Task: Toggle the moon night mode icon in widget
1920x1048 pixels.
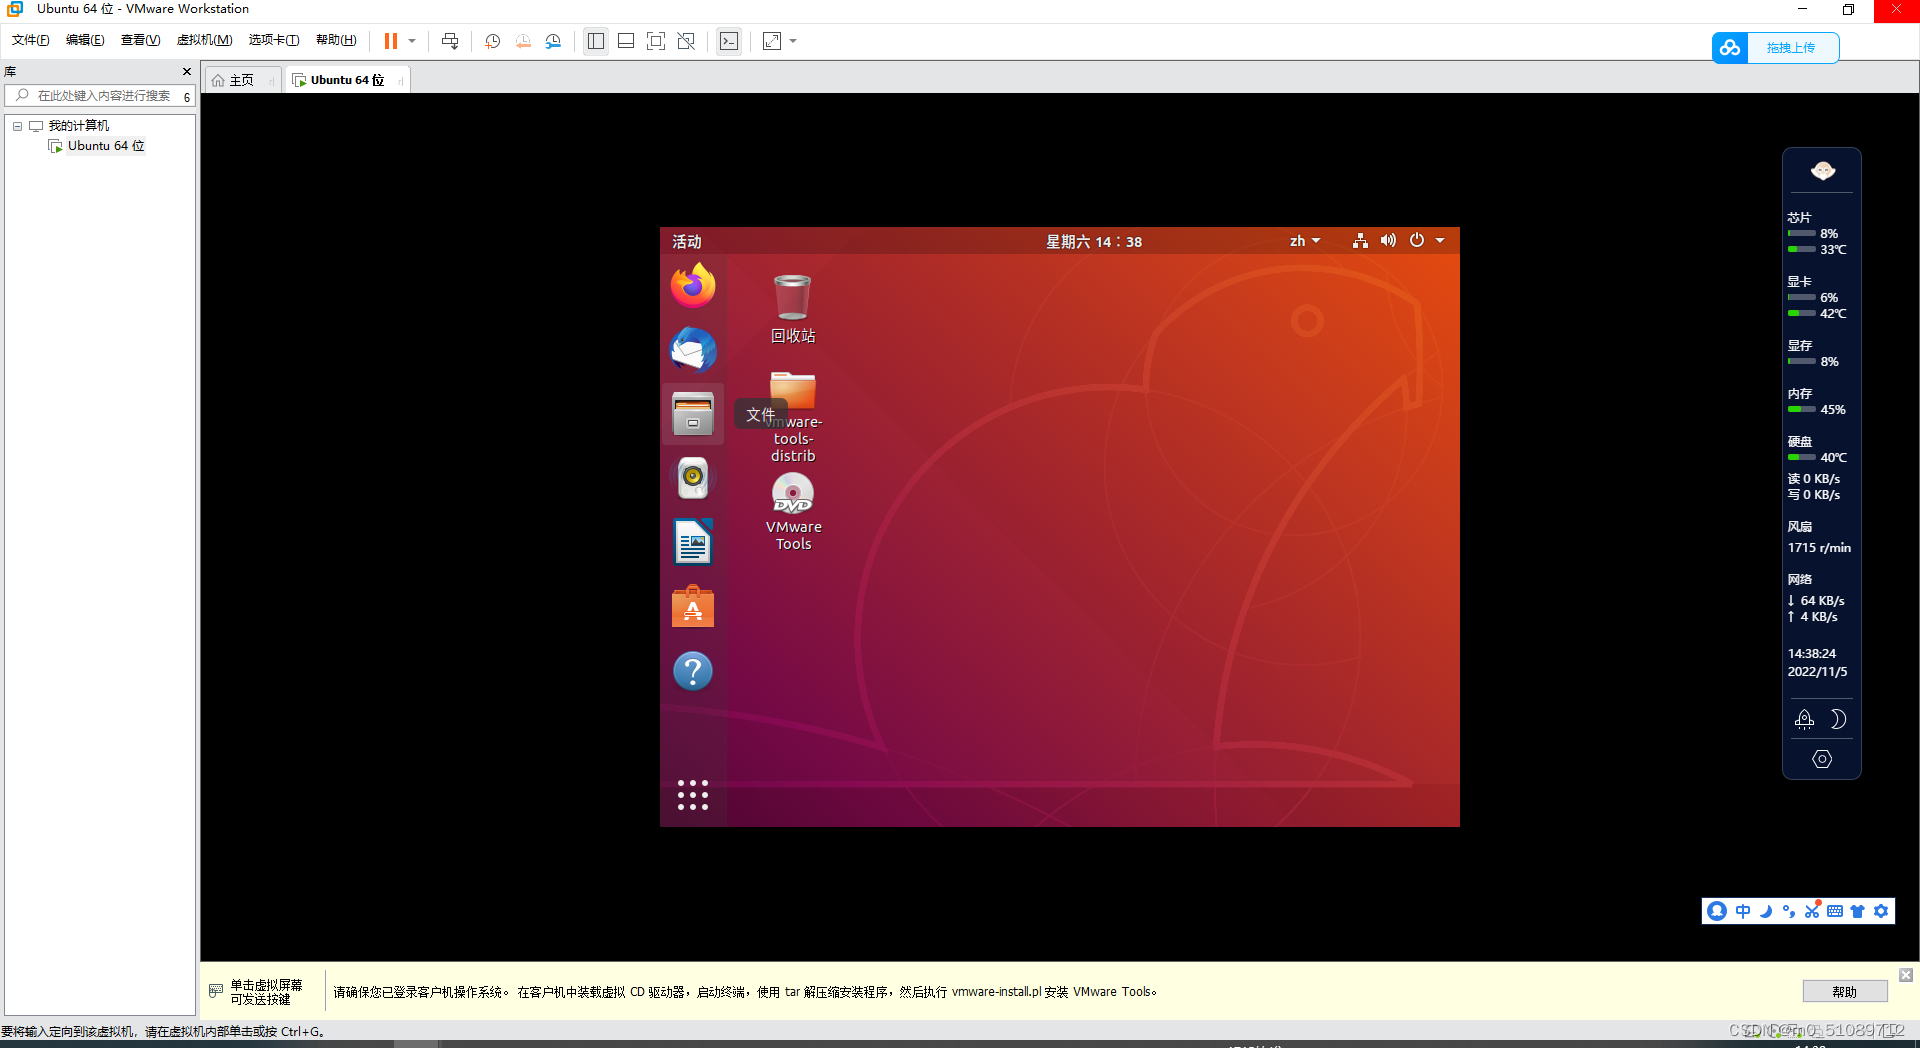Action: (1838, 719)
